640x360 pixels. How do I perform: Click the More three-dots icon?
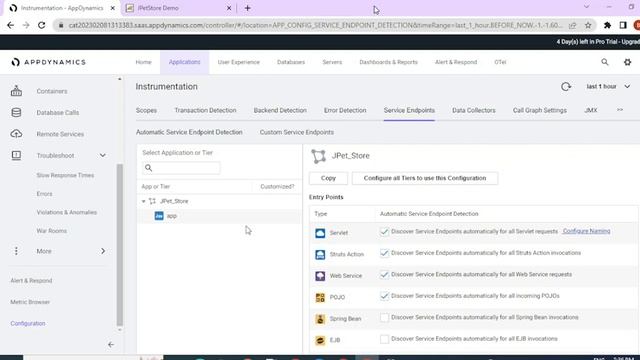coord(16,251)
